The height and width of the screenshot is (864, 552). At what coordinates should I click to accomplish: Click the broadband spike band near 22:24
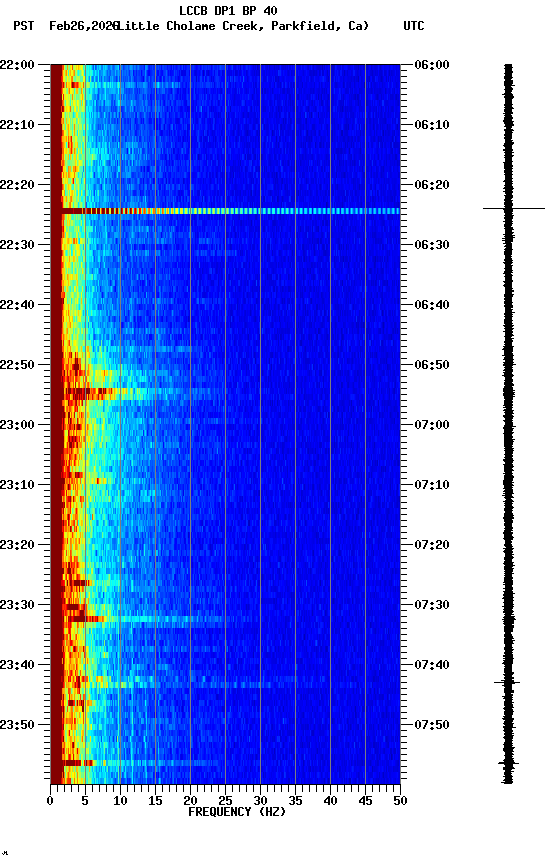pos(225,211)
